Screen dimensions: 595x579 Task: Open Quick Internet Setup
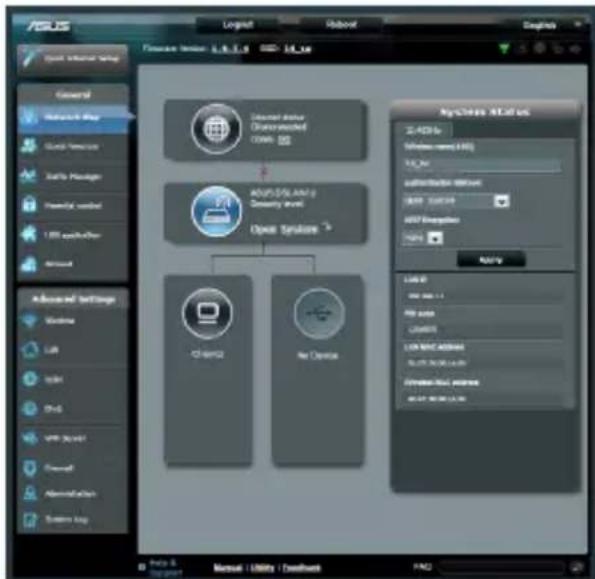point(72,59)
